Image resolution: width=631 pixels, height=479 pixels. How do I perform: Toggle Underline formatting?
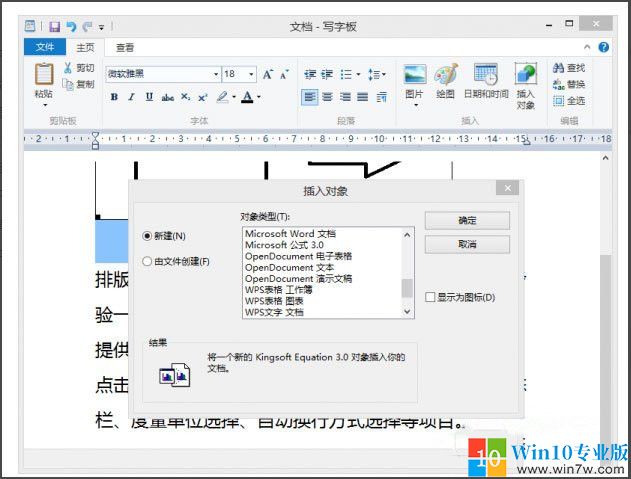tap(149, 97)
